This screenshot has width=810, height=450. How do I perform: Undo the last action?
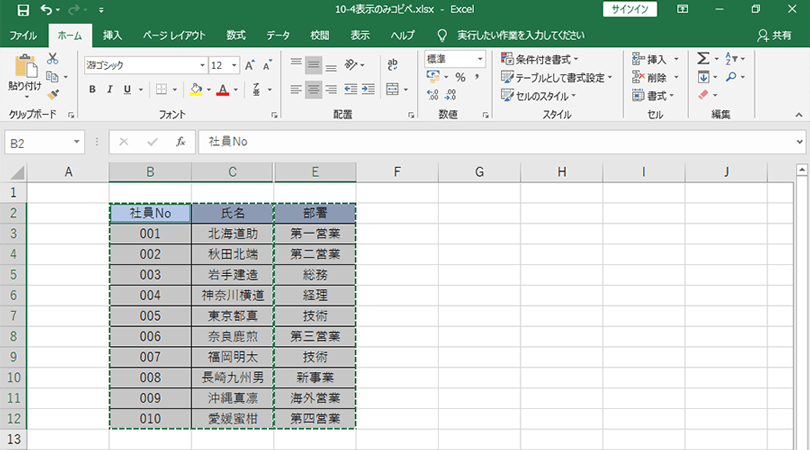[46, 9]
